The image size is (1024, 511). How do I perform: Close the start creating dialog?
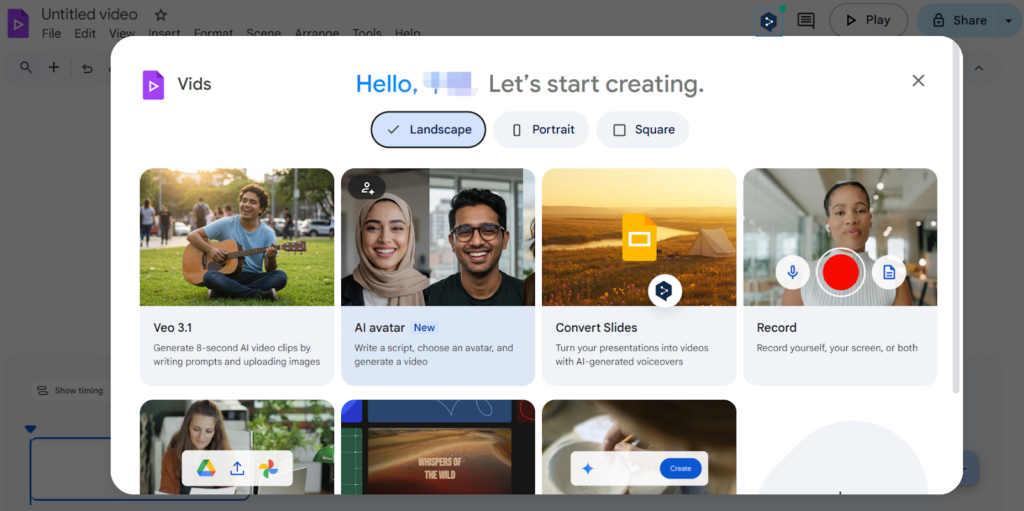[918, 81]
